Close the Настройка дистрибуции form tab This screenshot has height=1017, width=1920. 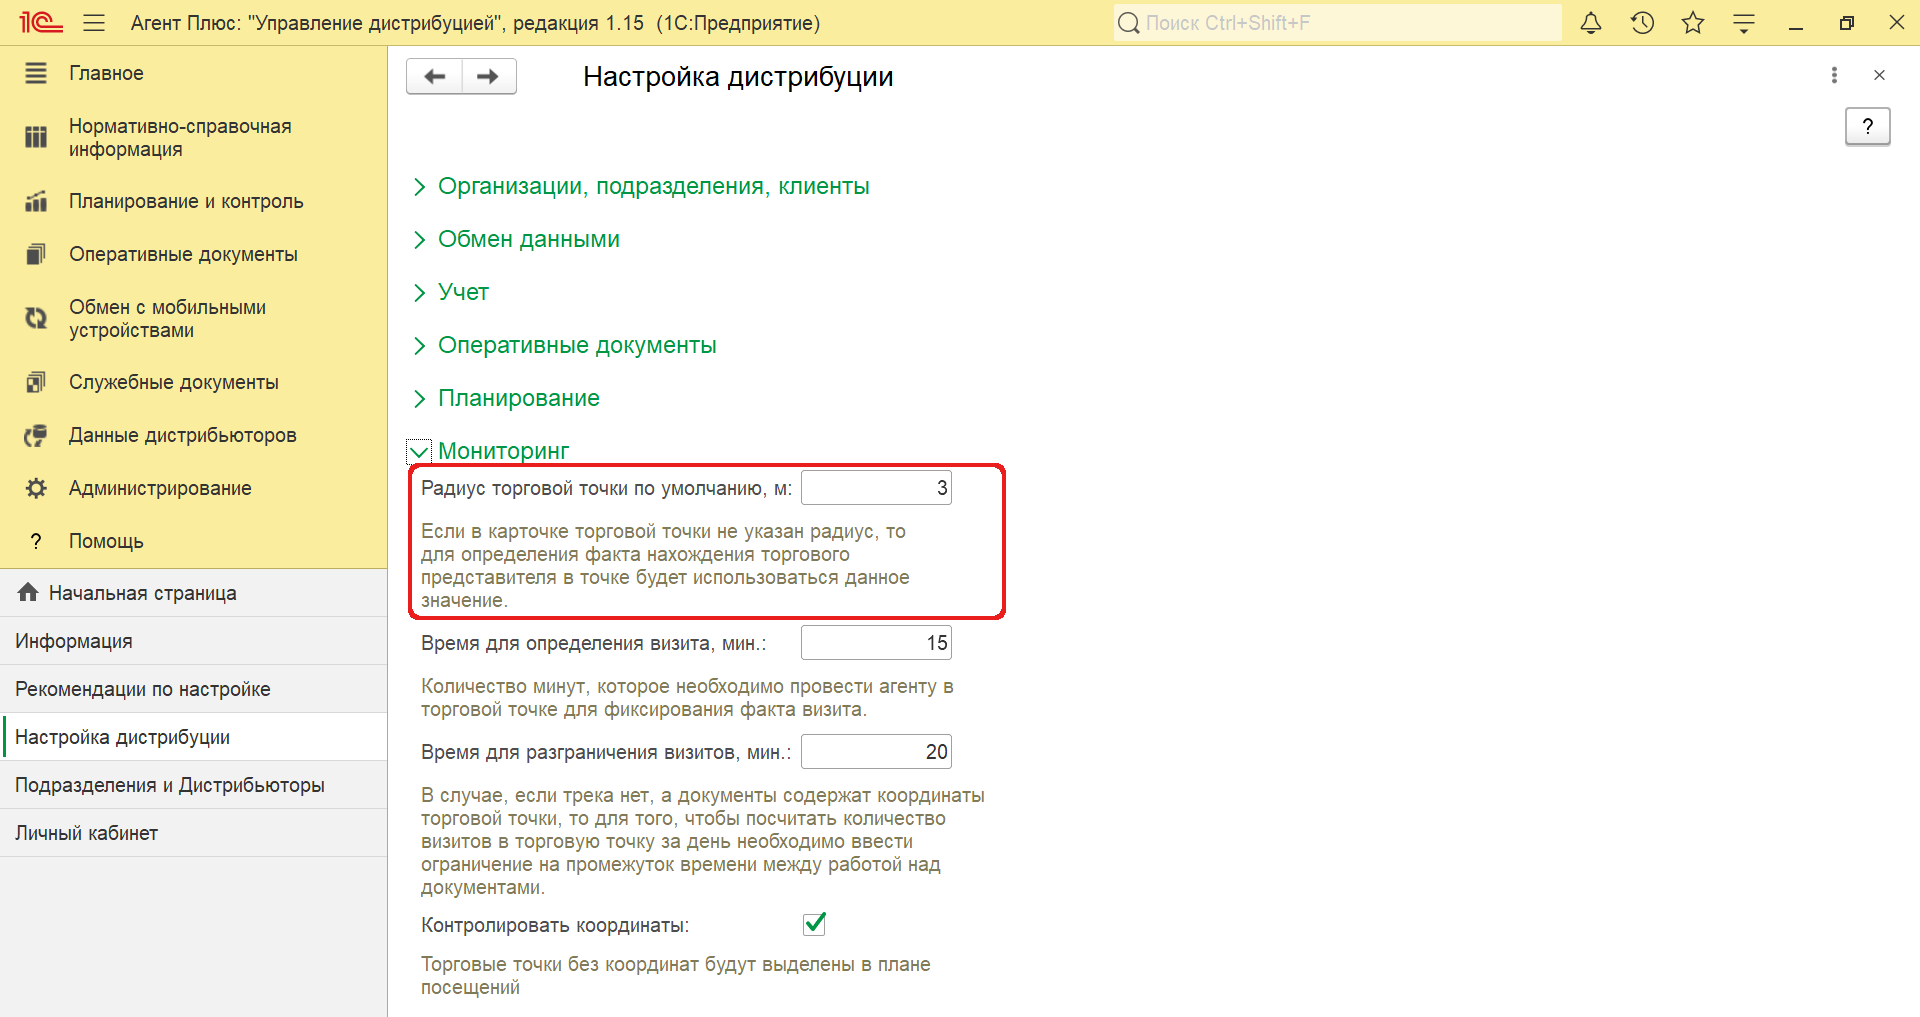pos(1879,75)
